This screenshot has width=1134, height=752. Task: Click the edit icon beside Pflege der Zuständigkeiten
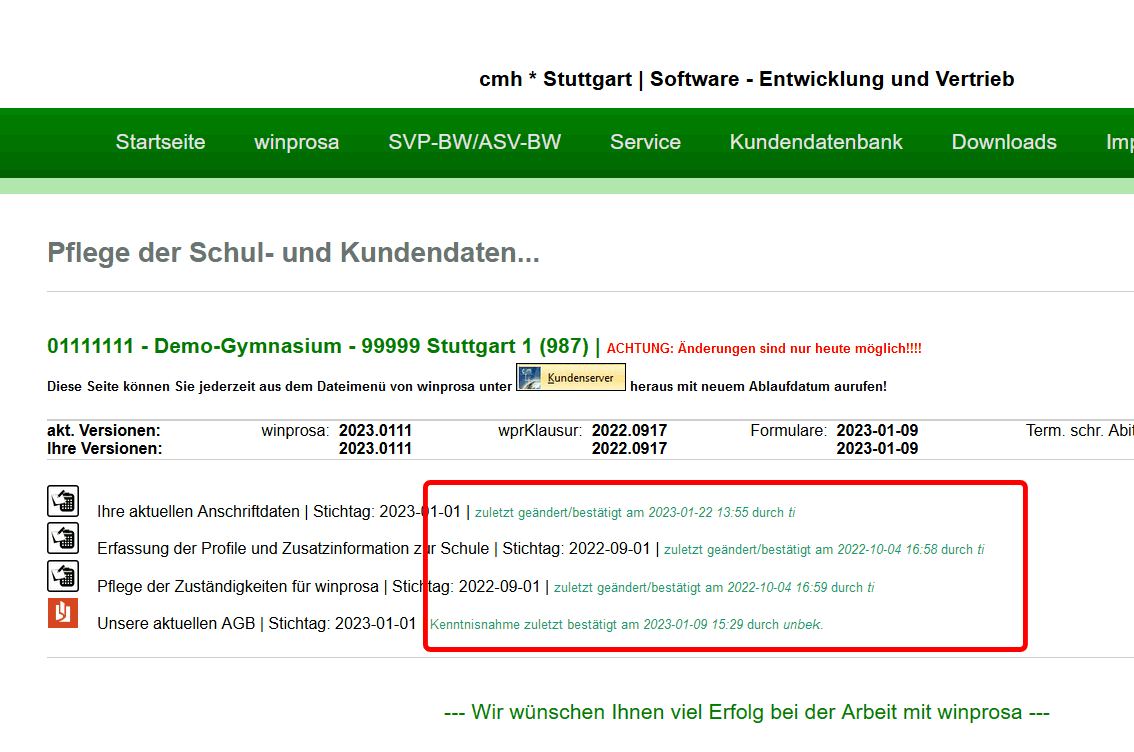(63, 576)
